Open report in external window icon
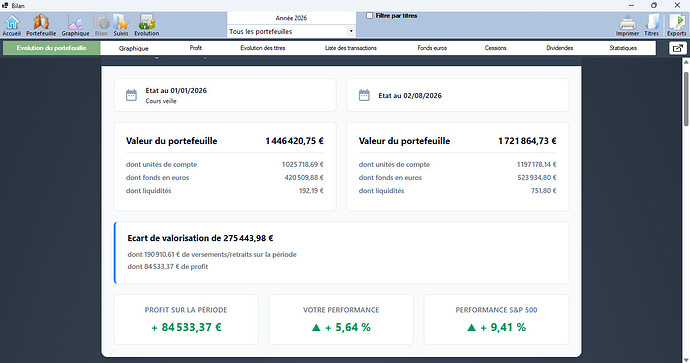 tap(678, 48)
